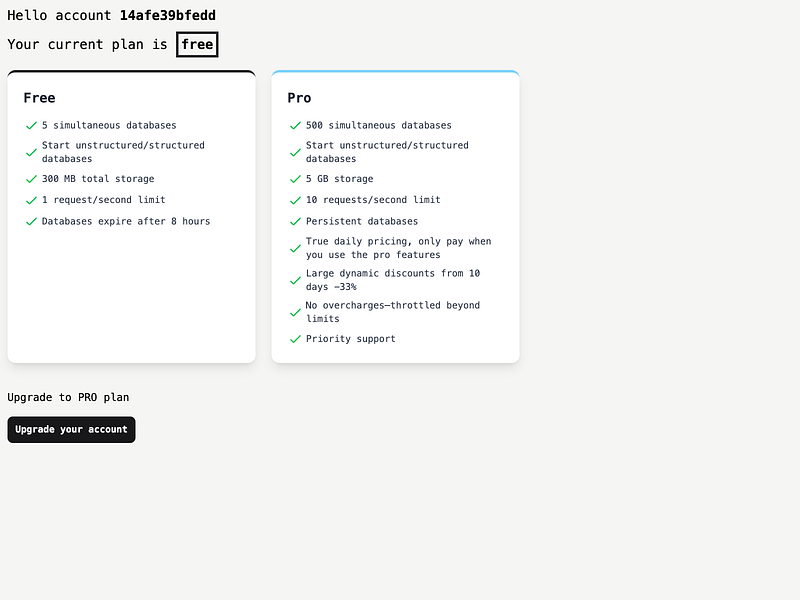The height and width of the screenshot is (600, 800).
Task: Click checkmark beside Databases expire after 8 hours
Action: 31,221
